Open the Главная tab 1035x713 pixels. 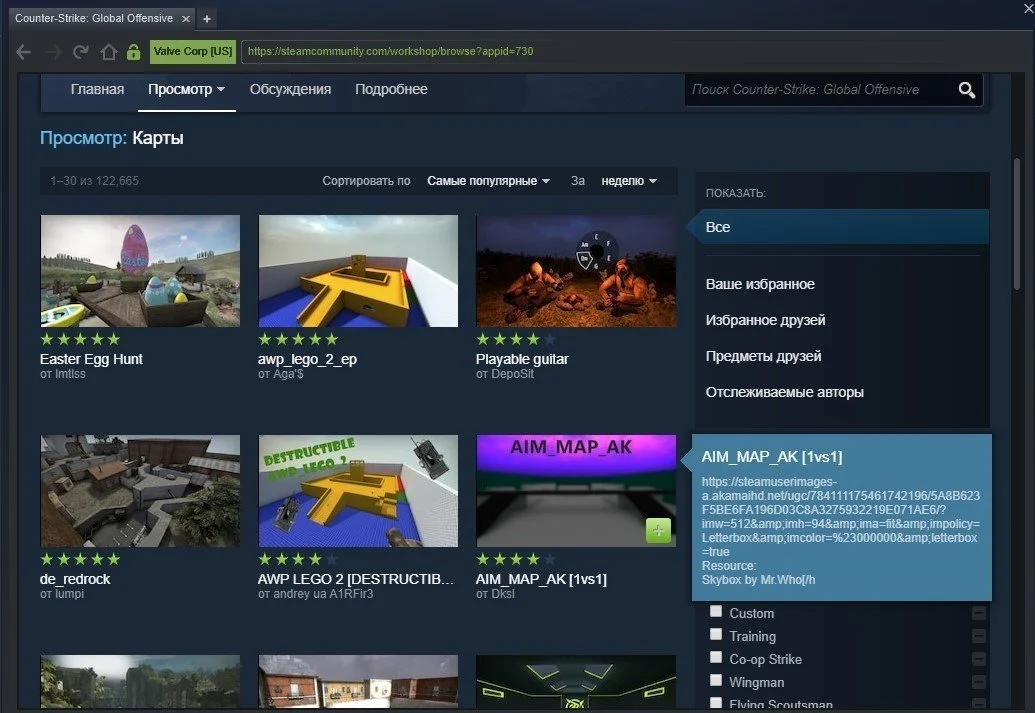(x=97, y=90)
